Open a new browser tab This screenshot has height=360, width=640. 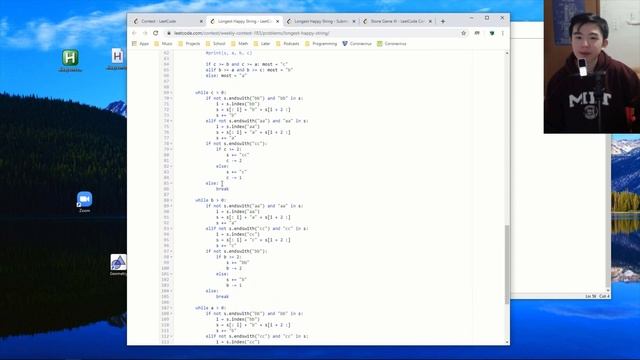click(443, 21)
